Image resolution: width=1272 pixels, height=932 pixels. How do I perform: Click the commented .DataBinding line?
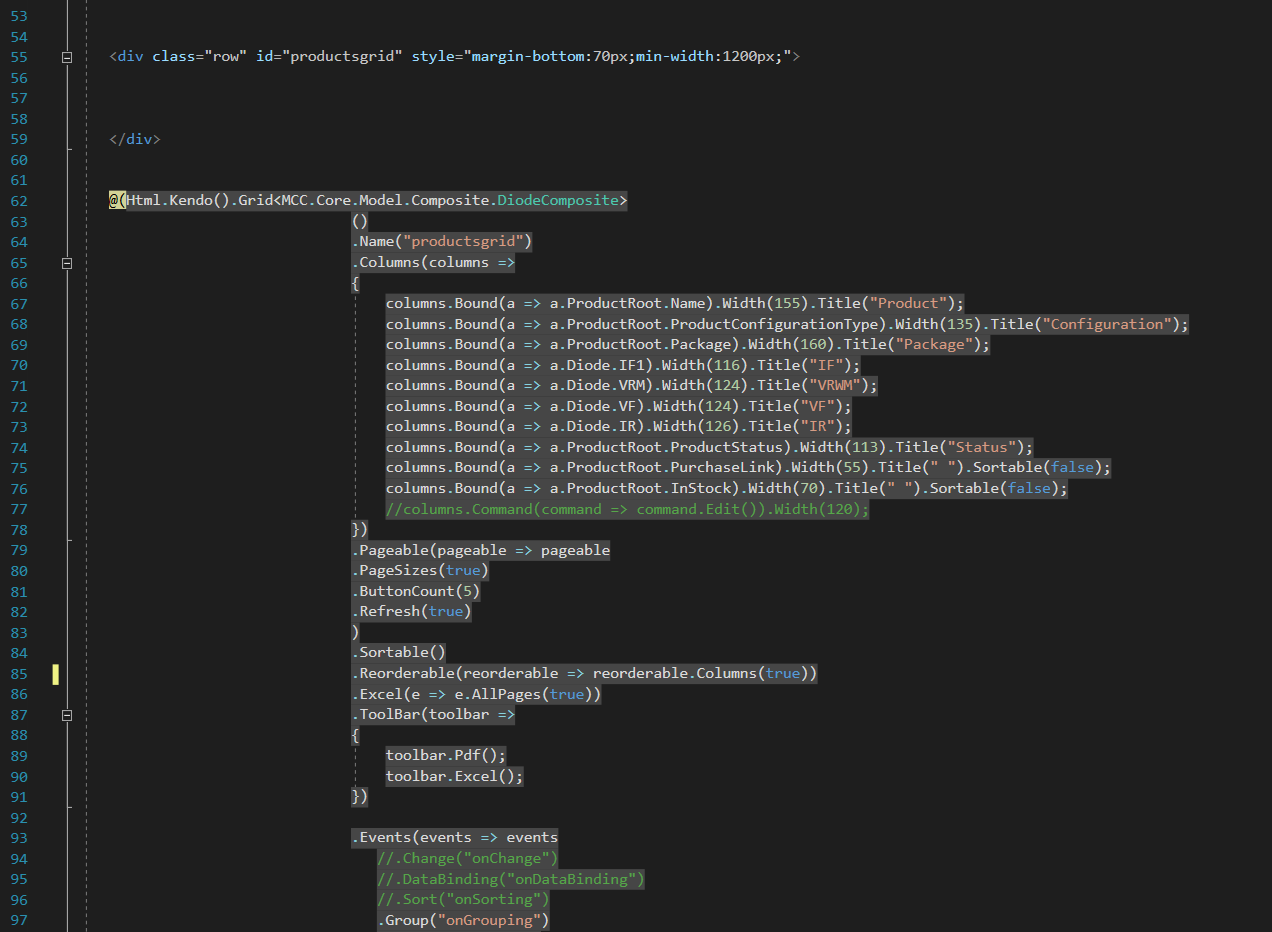pos(511,879)
